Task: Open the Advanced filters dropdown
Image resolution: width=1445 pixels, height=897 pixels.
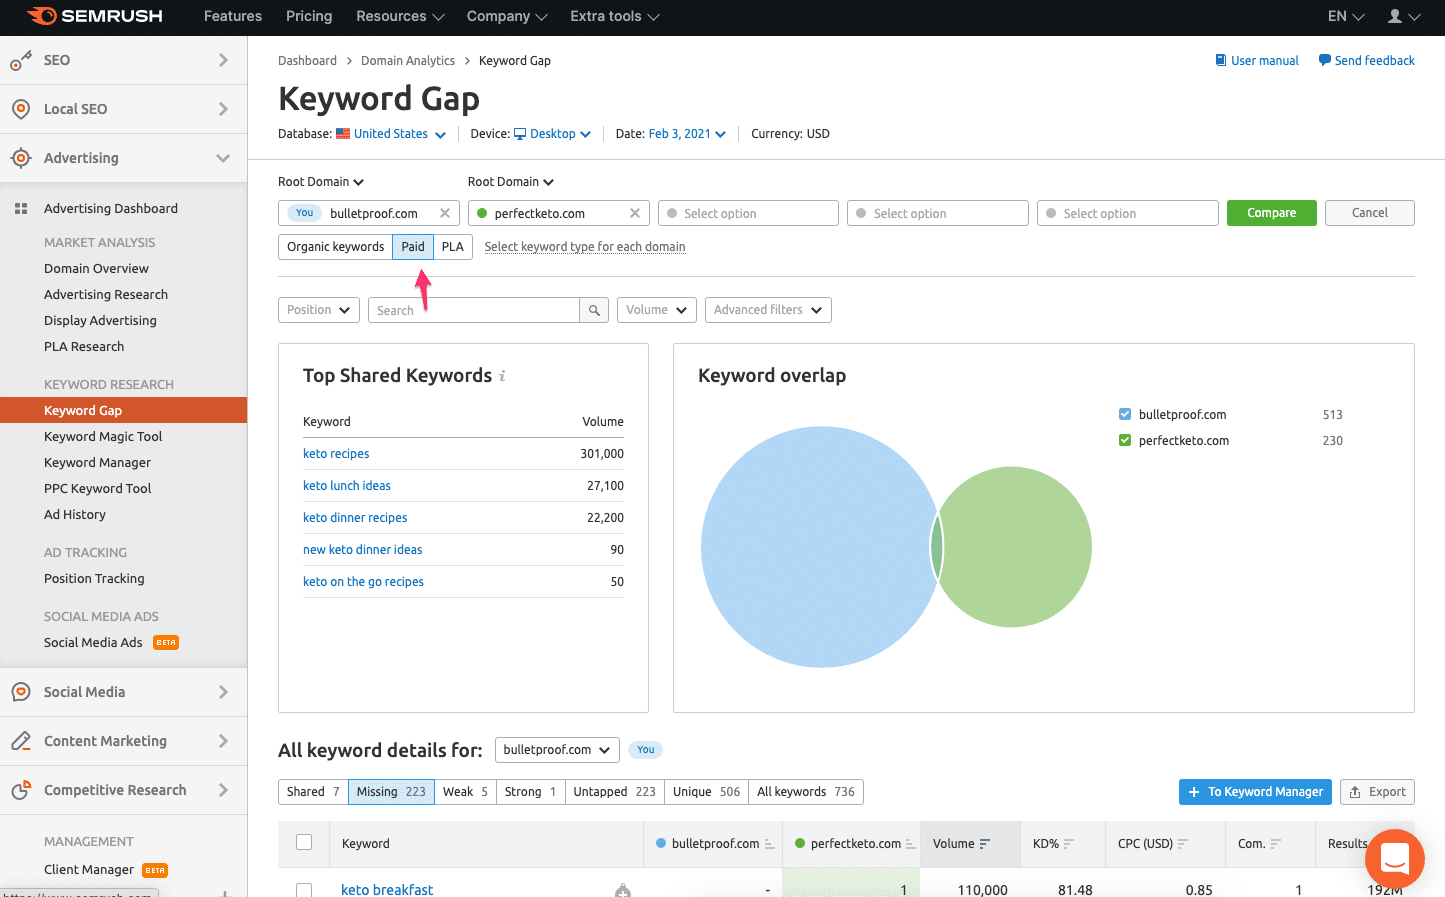Action: (x=768, y=310)
